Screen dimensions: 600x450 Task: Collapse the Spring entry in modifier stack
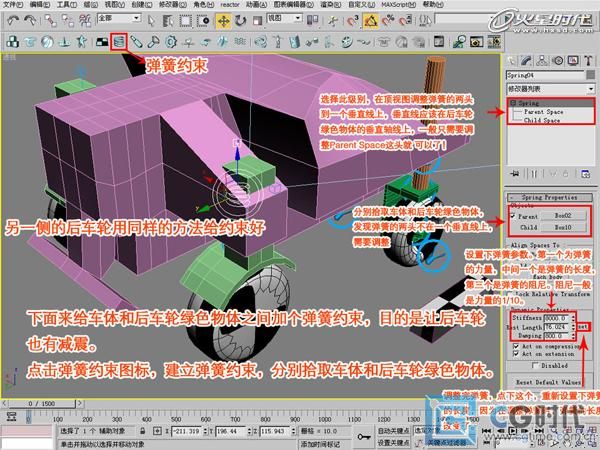pyautogui.click(x=513, y=103)
